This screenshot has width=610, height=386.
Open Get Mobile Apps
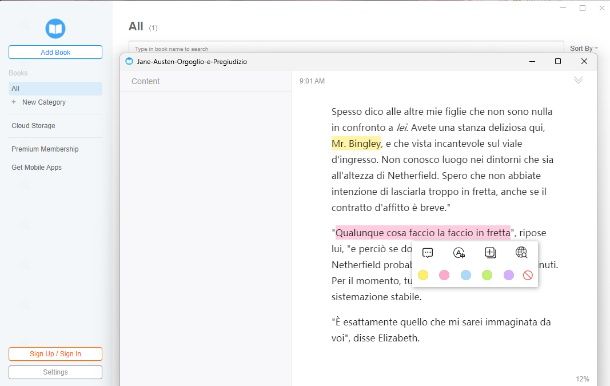tap(37, 167)
